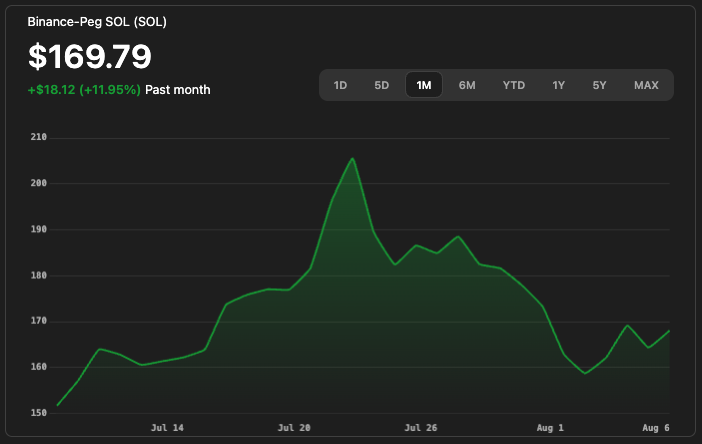The height and width of the screenshot is (444, 702).
Task: Click the Jul 26 date label
Action: click(x=421, y=428)
